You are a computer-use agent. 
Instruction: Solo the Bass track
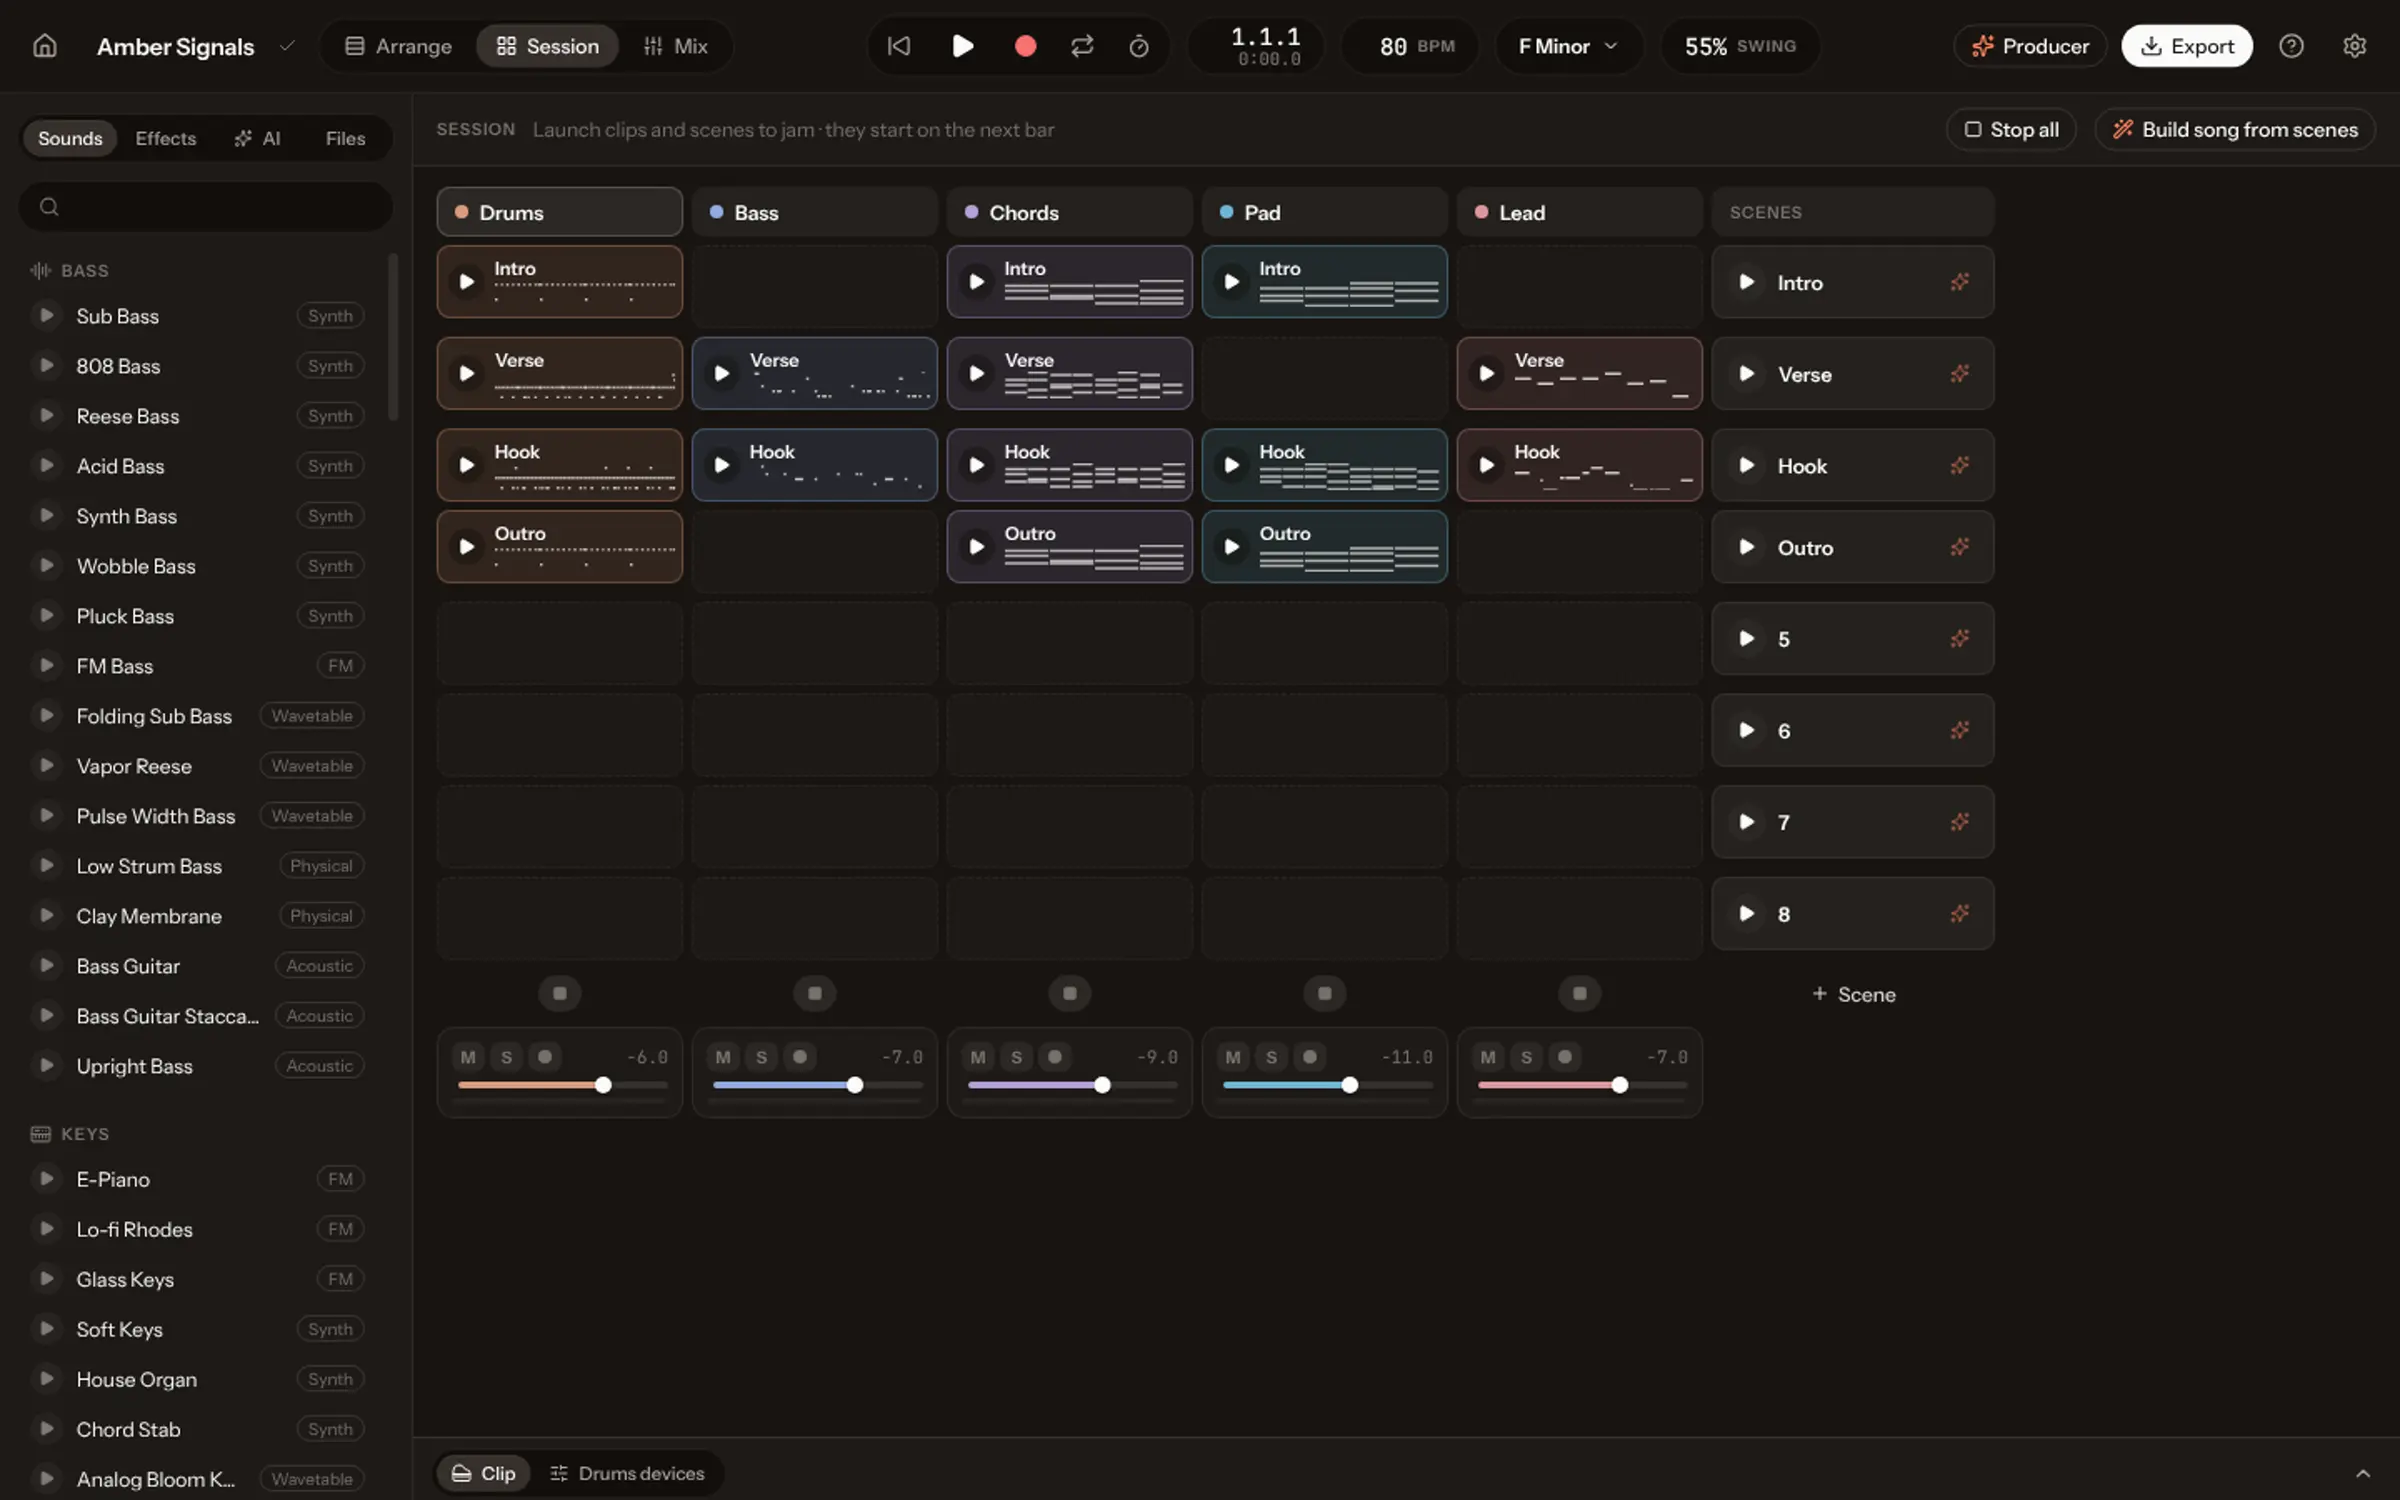pyautogui.click(x=761, y=1057)
